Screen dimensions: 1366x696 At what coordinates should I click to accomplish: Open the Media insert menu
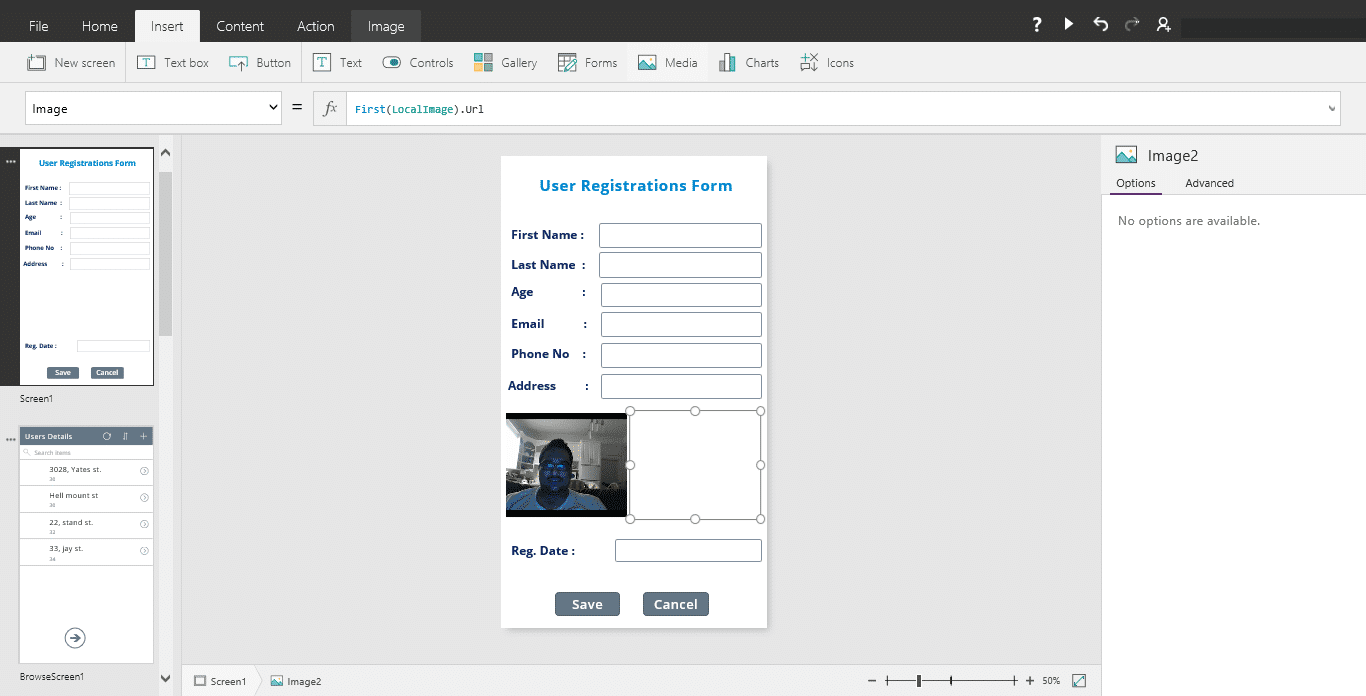click(667, 62)
